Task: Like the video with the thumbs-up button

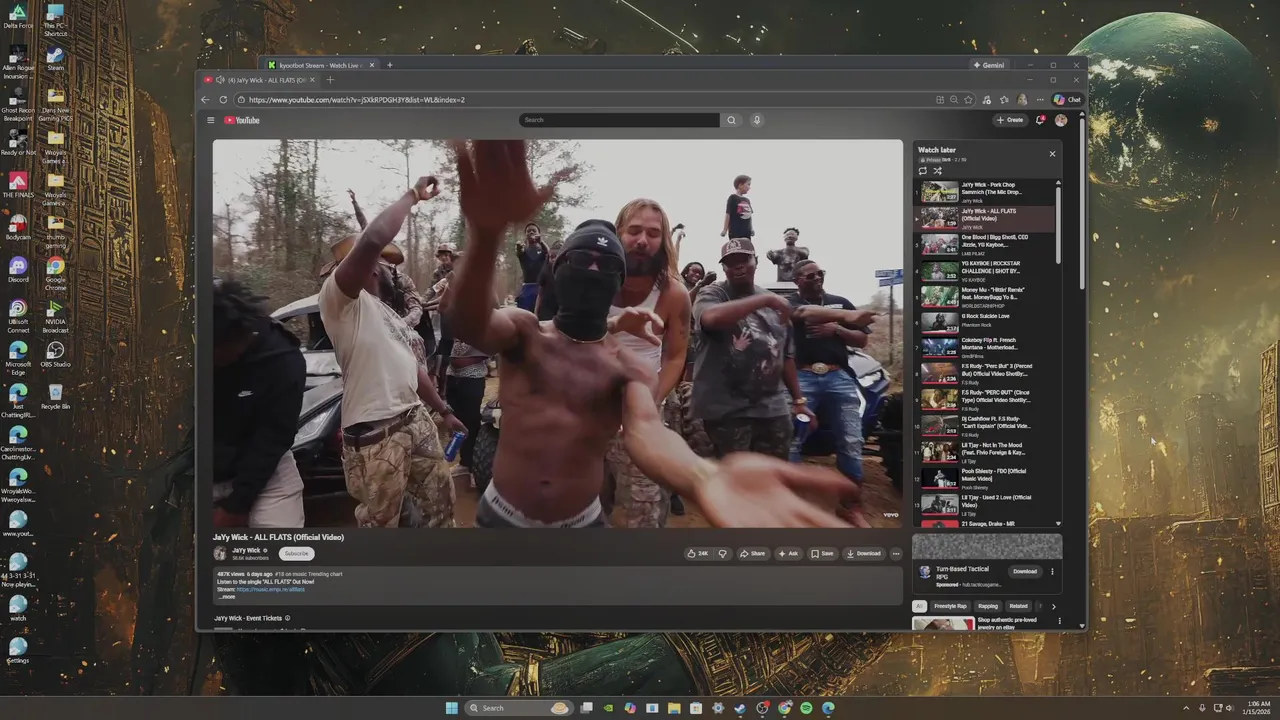Action: [698, 553]
